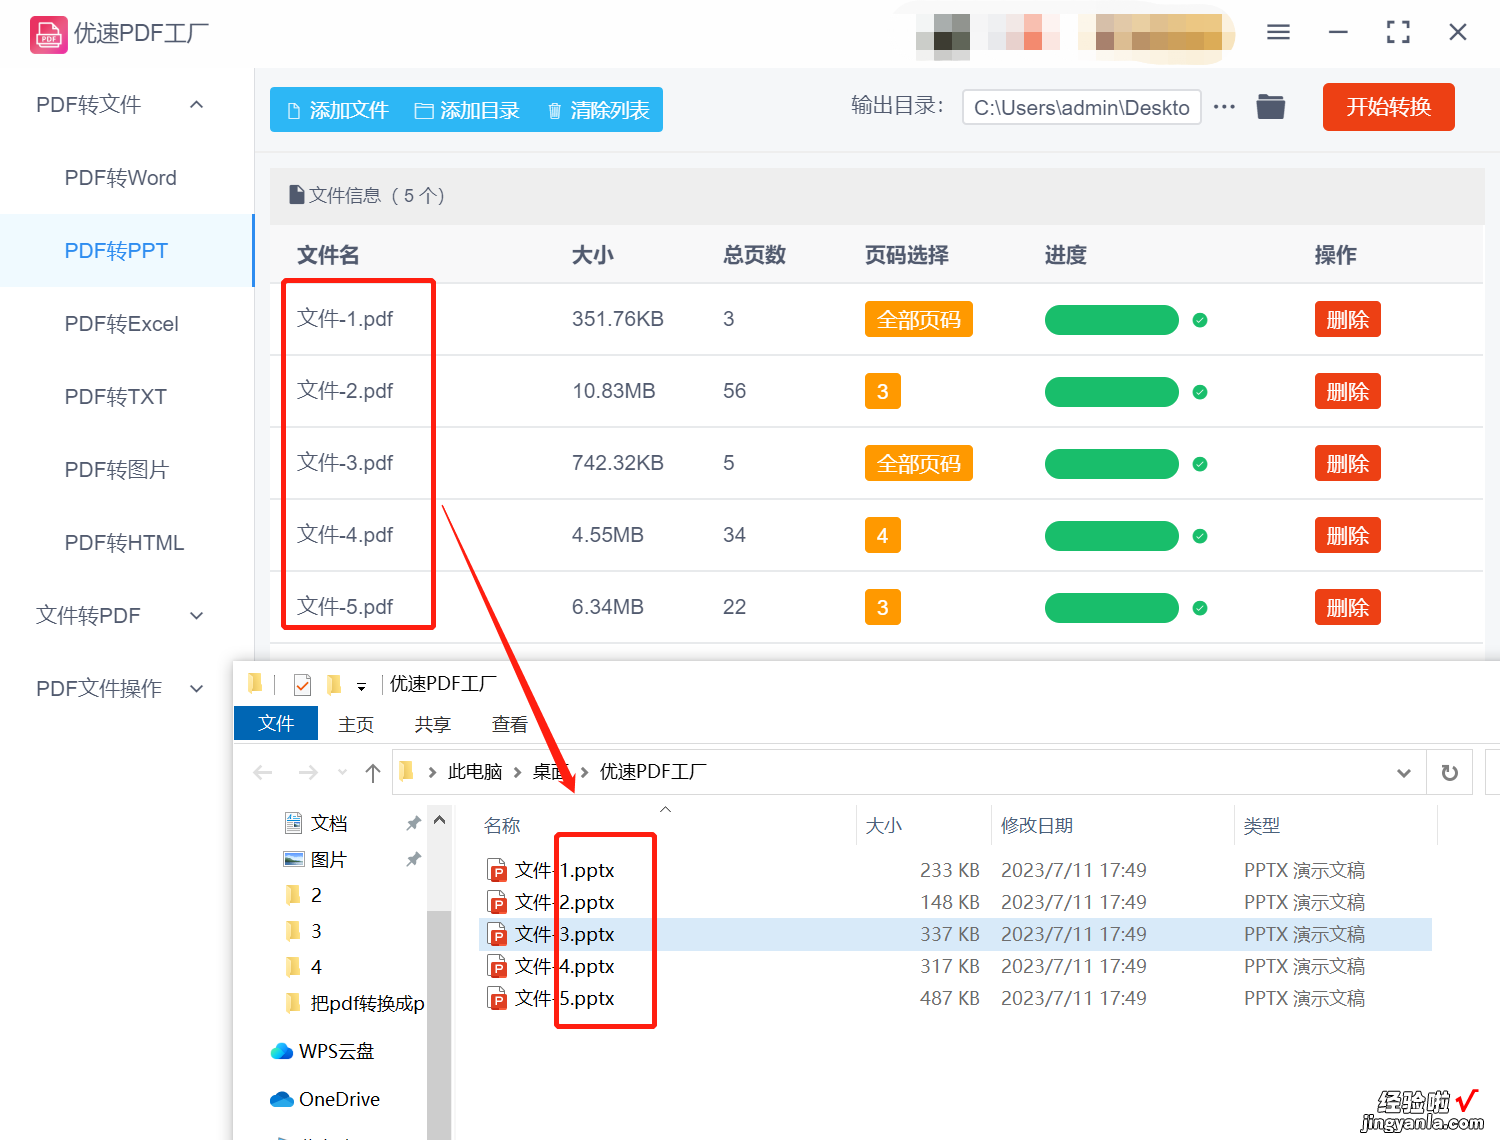Click 优速PDF工厂 in the address breadcrumb
The height and width of the screenshot is (1140, 1500).
coord(653,772)
